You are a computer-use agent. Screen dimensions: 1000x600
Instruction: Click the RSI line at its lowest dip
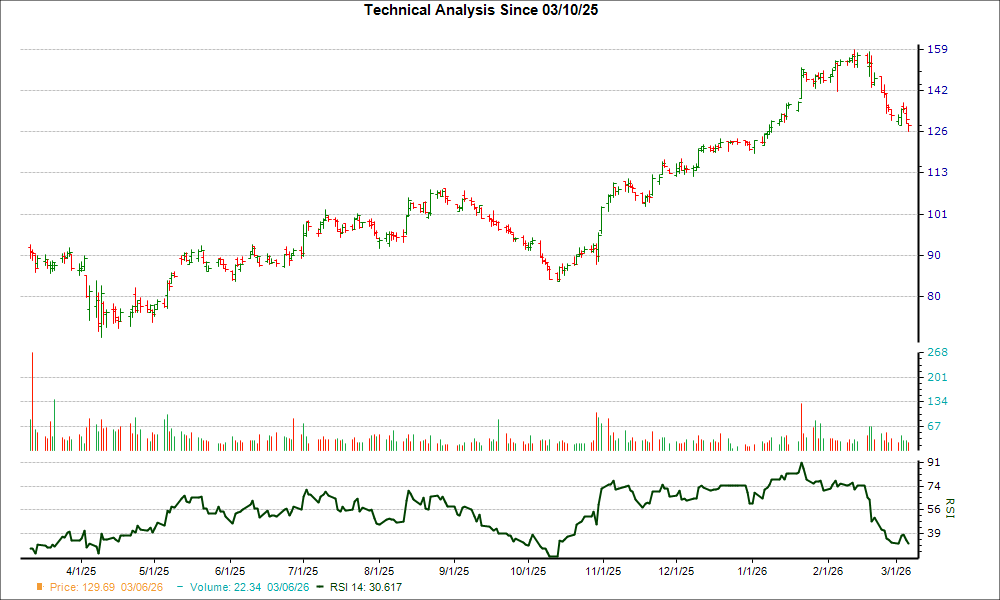tap(552, 554)
